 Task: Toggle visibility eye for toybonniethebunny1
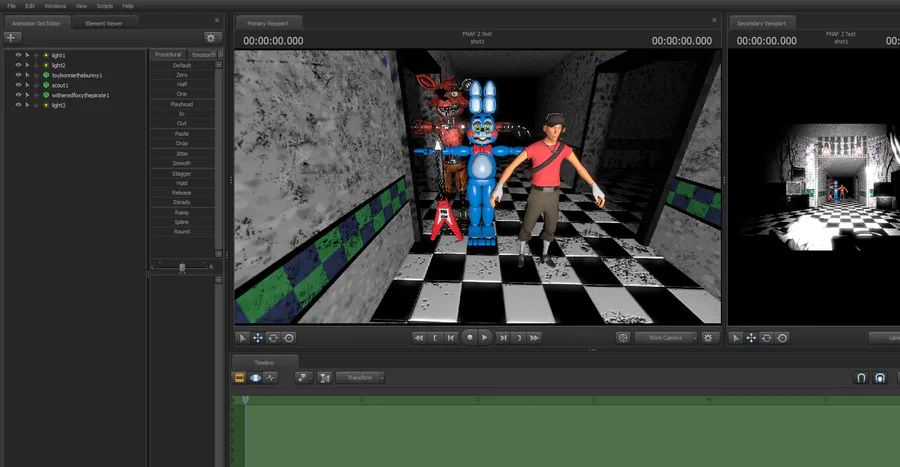(18, 75)
